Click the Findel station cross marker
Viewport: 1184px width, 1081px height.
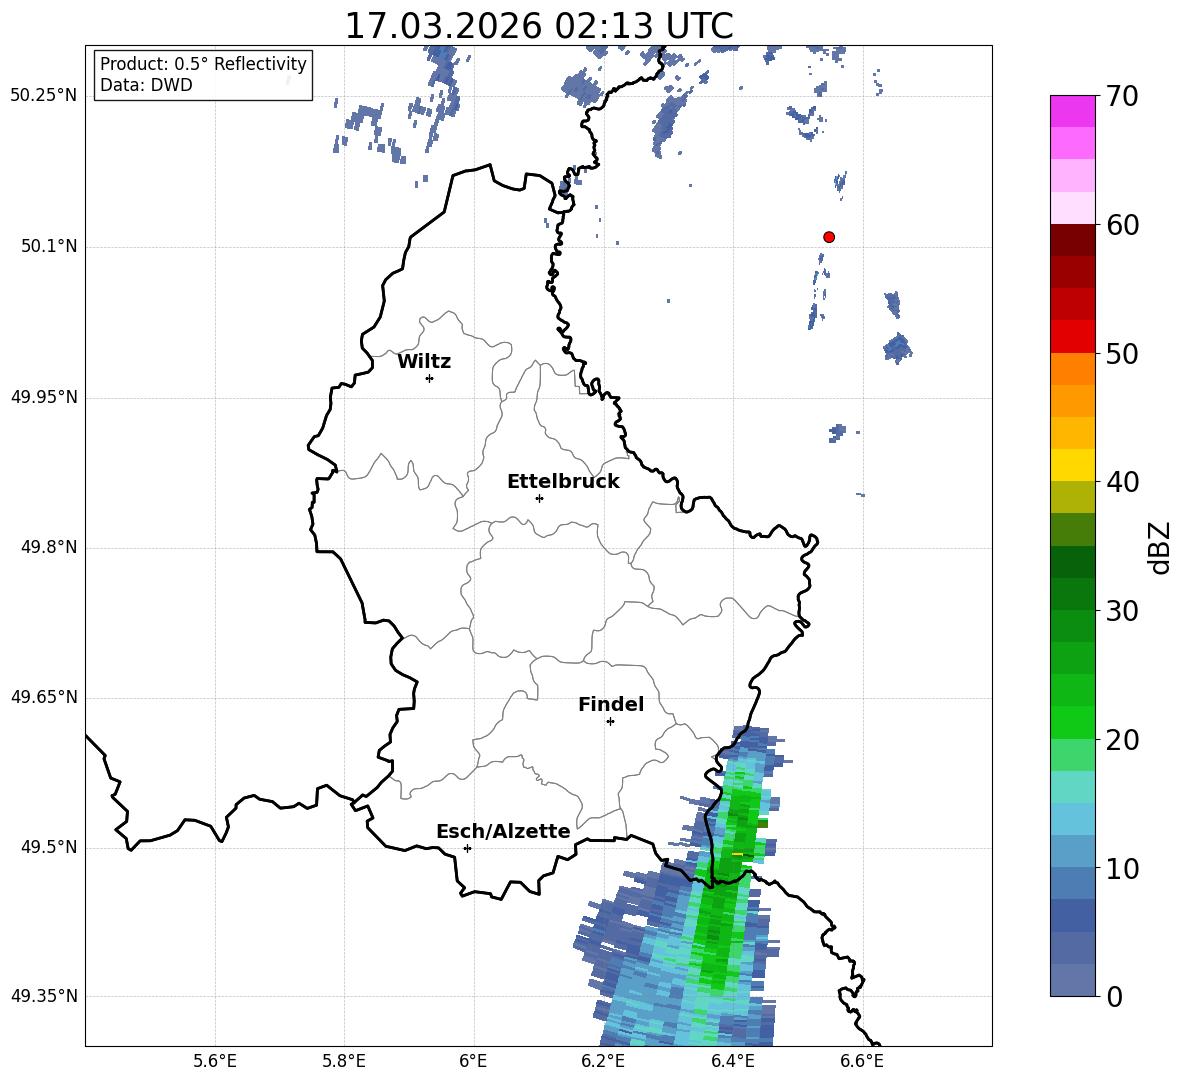pyautogui.click(x=610, y=722)
